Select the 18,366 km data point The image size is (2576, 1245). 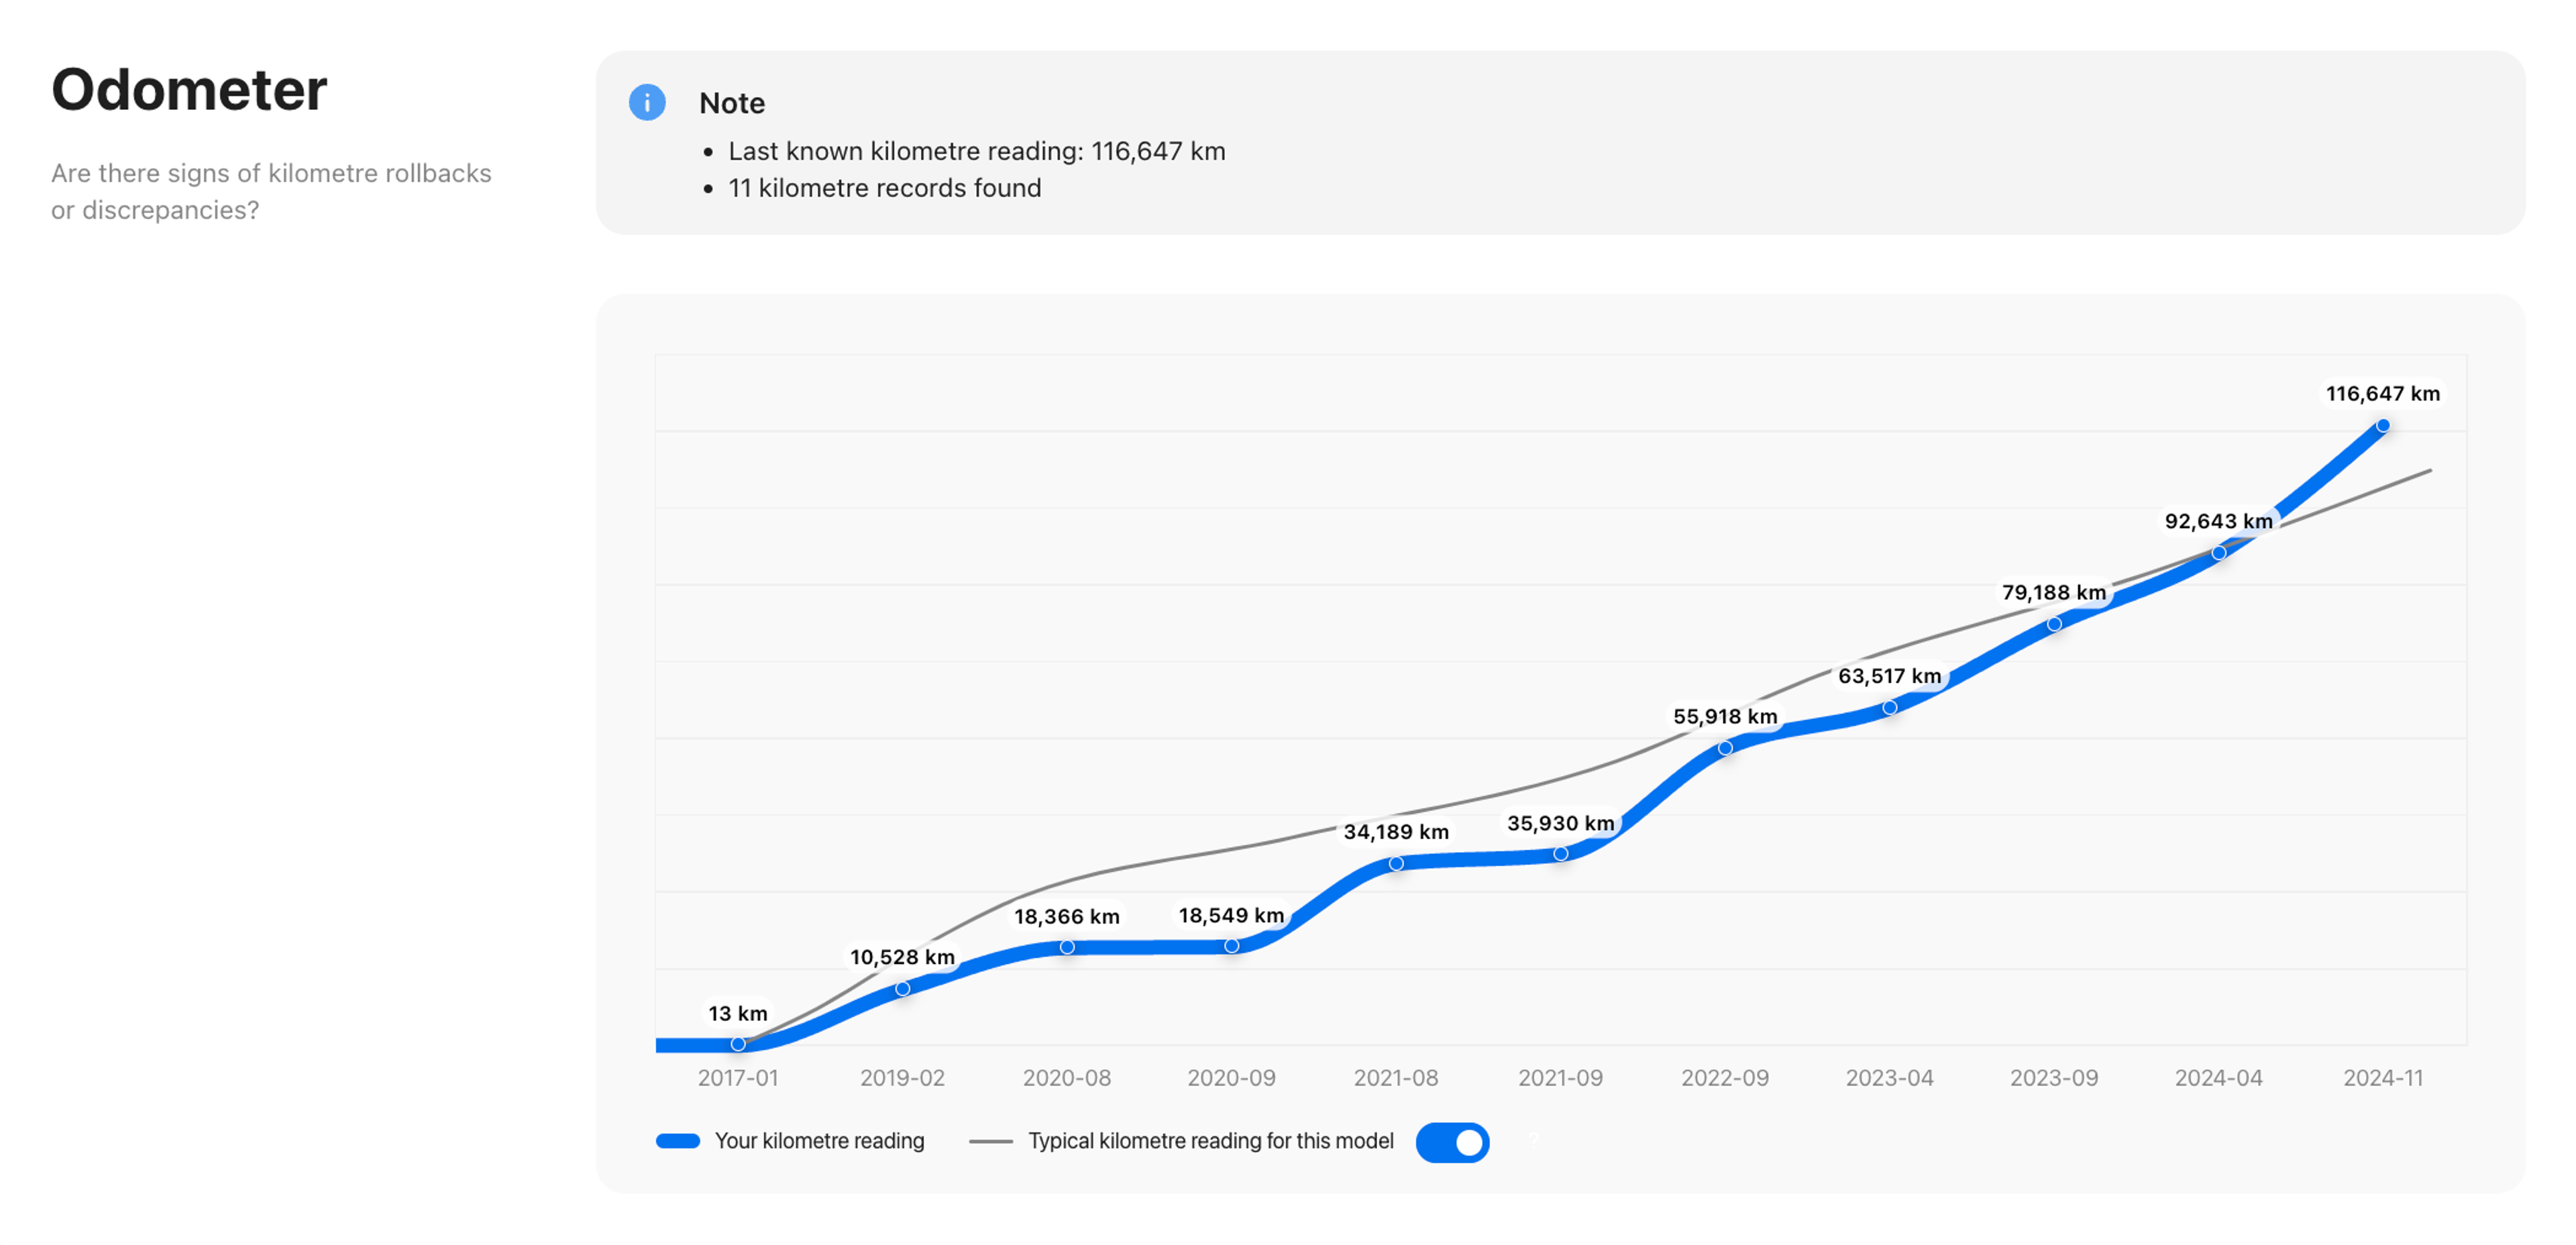[x=1067, y=947]
